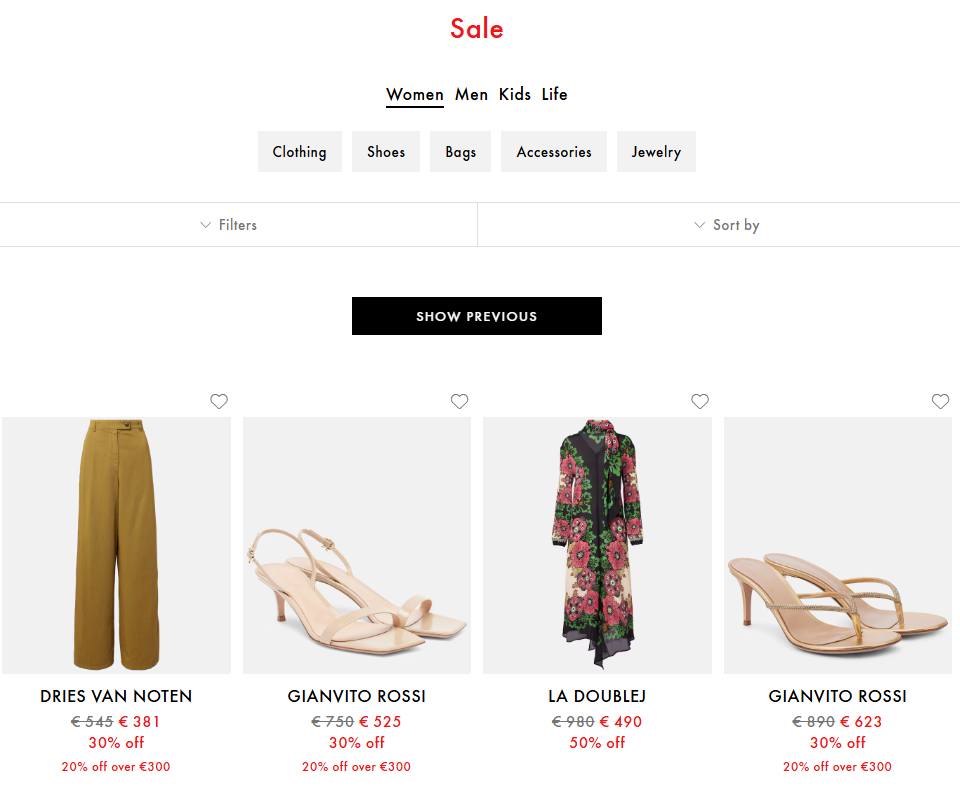The height and width of the screenshot is (787, 960).
Task: Select the Bags category
Action: coord(461,152)
